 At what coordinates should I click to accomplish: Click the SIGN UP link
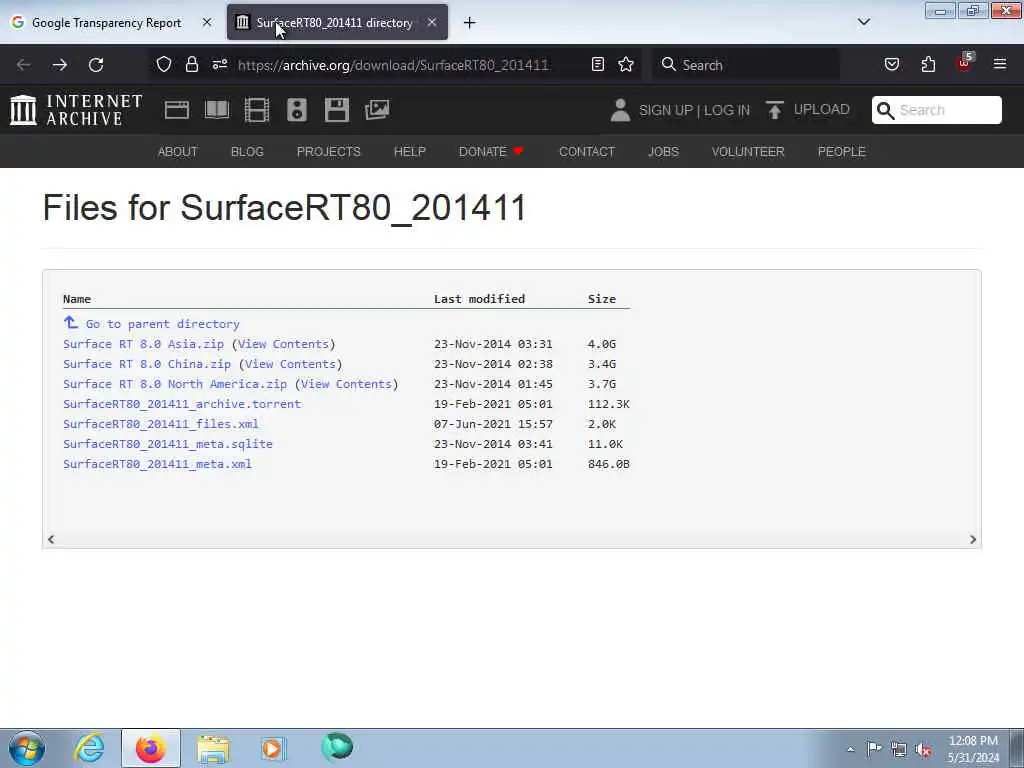[666, 110]
